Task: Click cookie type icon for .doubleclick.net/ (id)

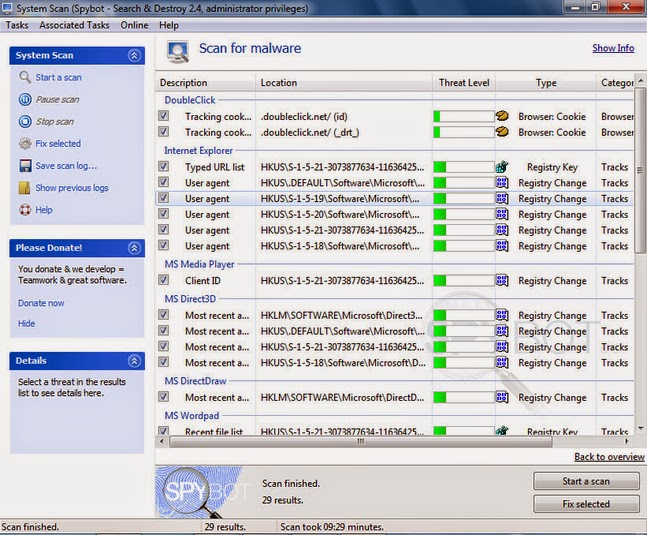Action: click(x=502, y=116)
